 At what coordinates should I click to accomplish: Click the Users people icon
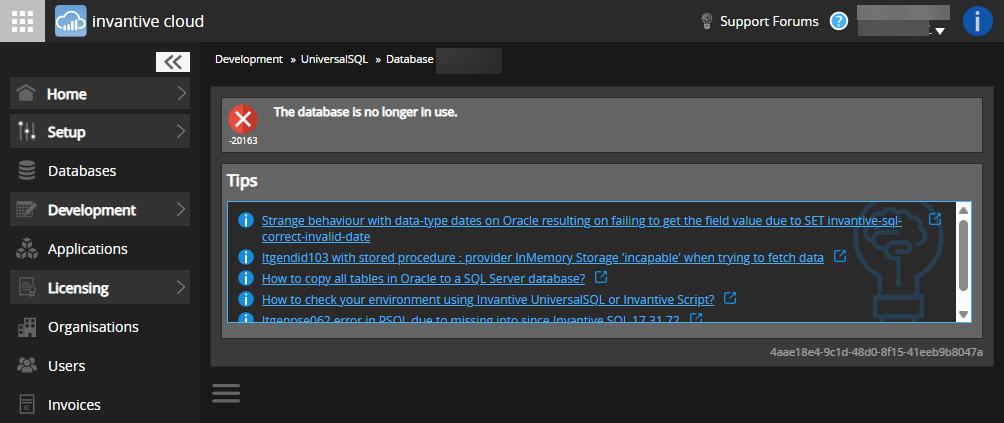point(28,366)
